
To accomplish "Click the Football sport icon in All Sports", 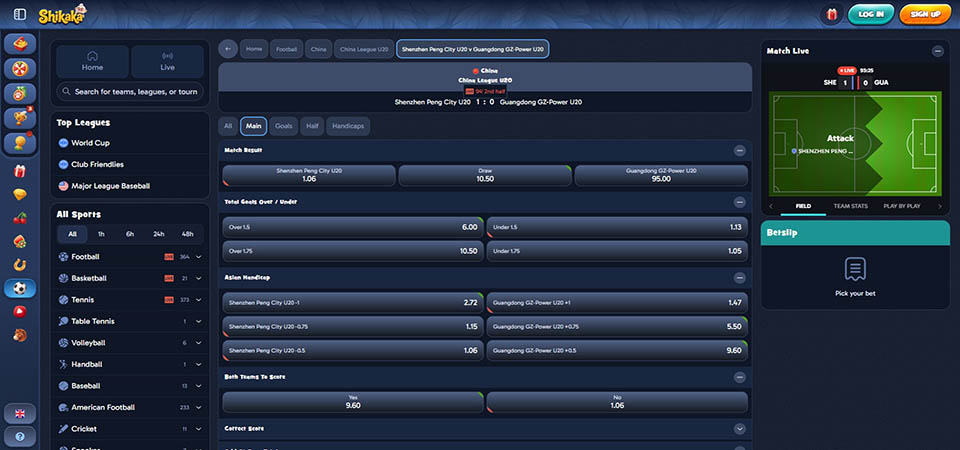I will pyautogui.click(x=63, y=257).
